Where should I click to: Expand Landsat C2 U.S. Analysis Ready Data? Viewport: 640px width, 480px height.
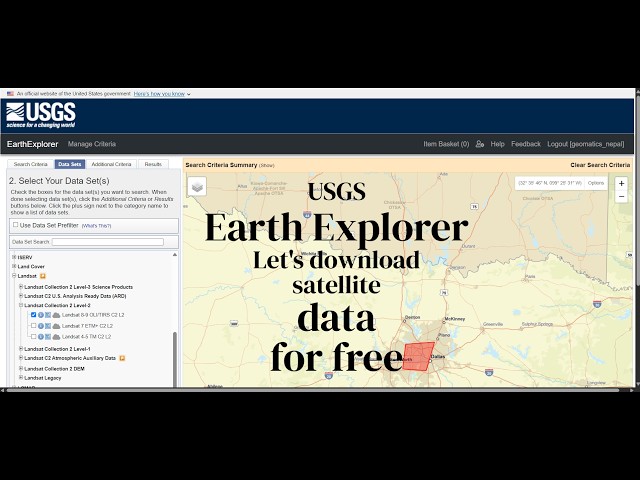click(x=21, y=296)
